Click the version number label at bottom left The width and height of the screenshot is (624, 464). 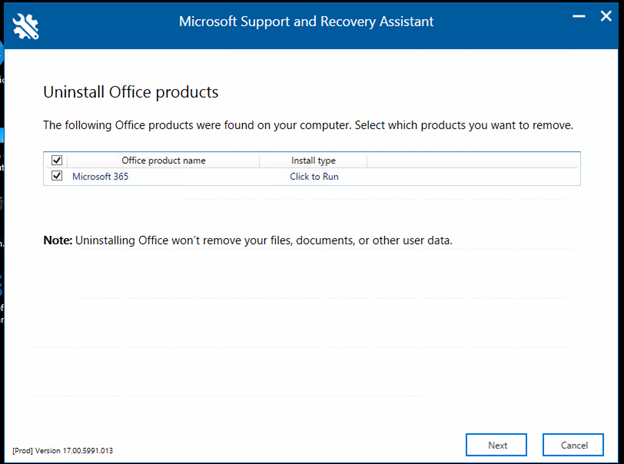tap(63, 450)
